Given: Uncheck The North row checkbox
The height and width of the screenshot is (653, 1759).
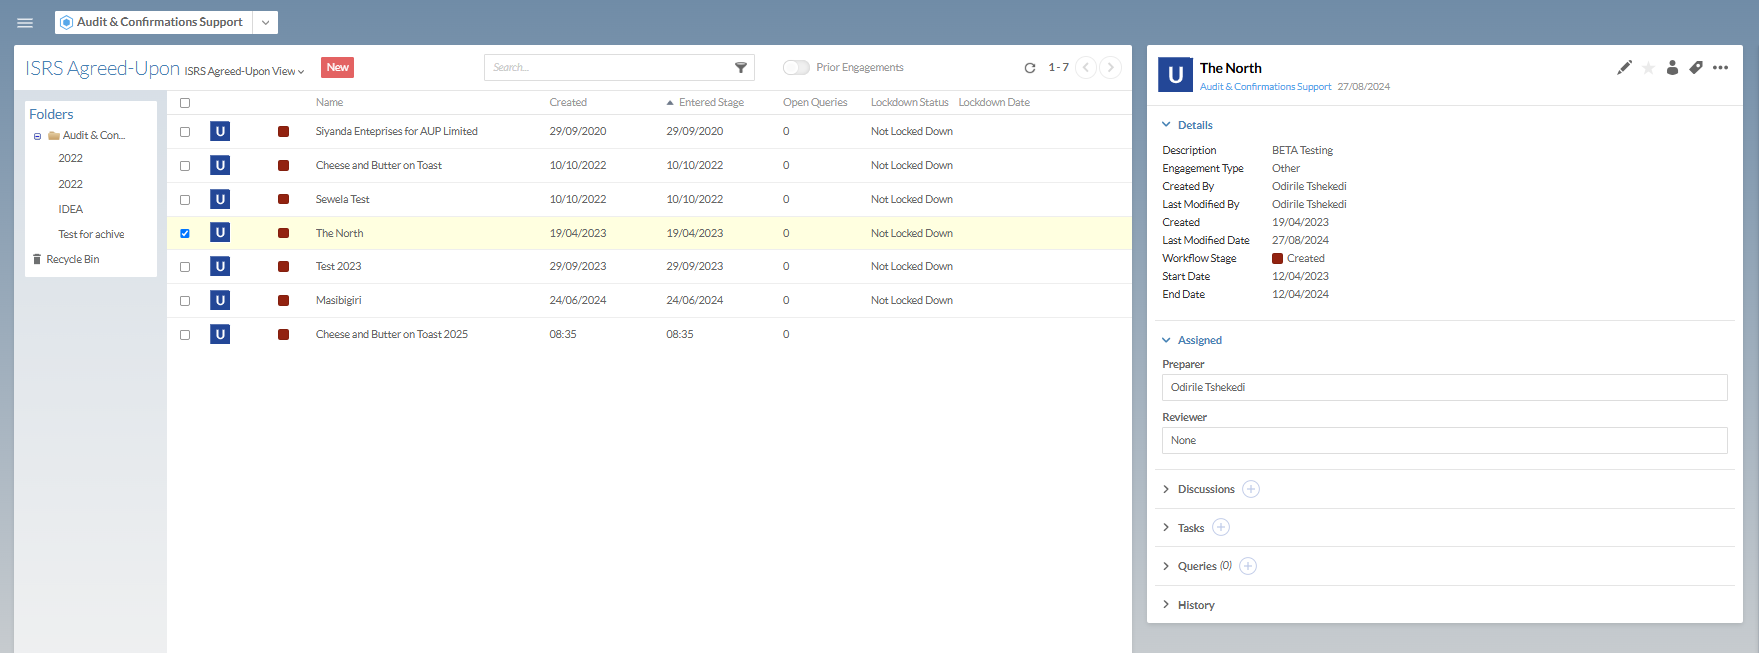Looking at the screenshot, I should (x=185, y=234).
